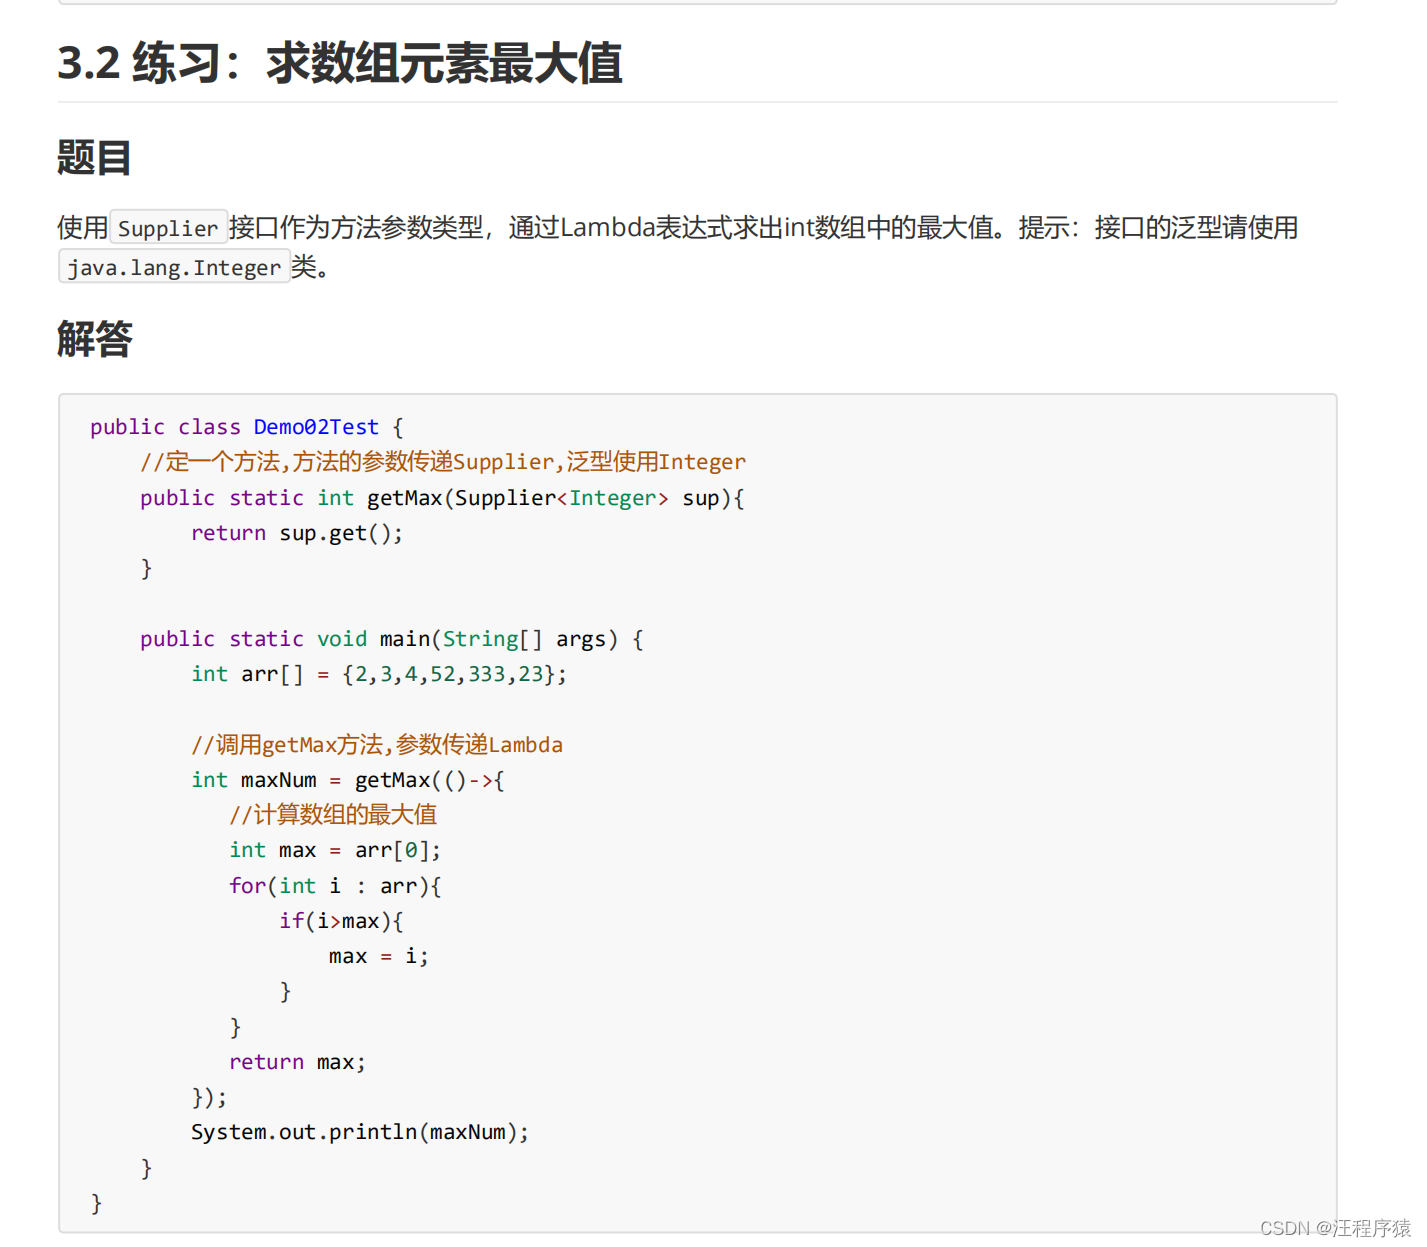Click the line "int max = arr[0];"
The width and height of the screenshot is (1427, 1247).
click(335, 850)
